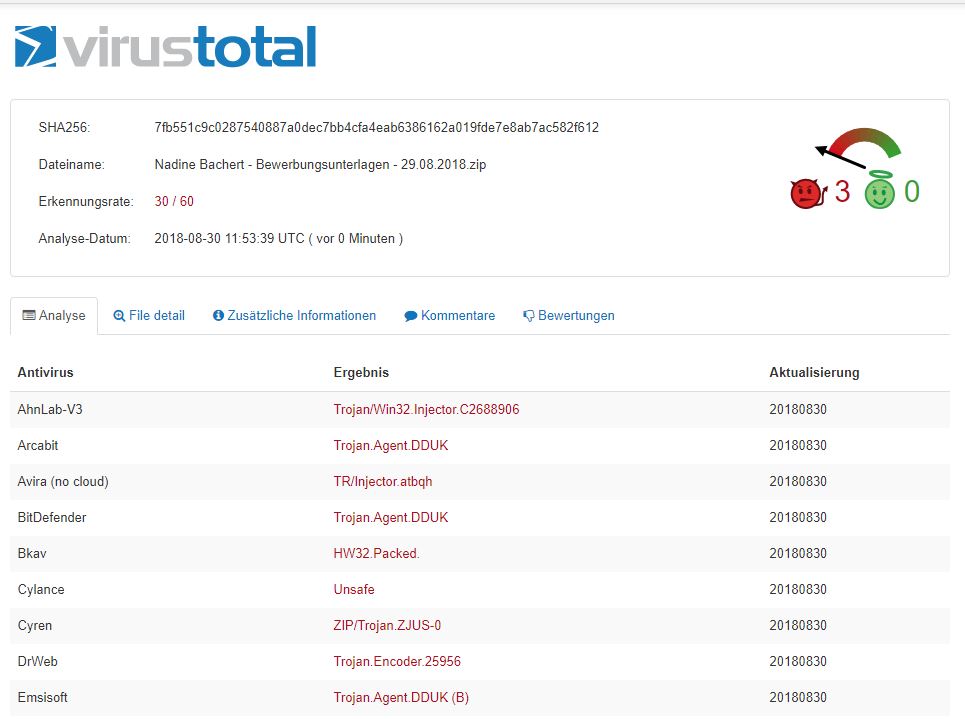Click the Analyse-Datum field label
Viewport: 965px width, 719px height.
tap(84, 238)
